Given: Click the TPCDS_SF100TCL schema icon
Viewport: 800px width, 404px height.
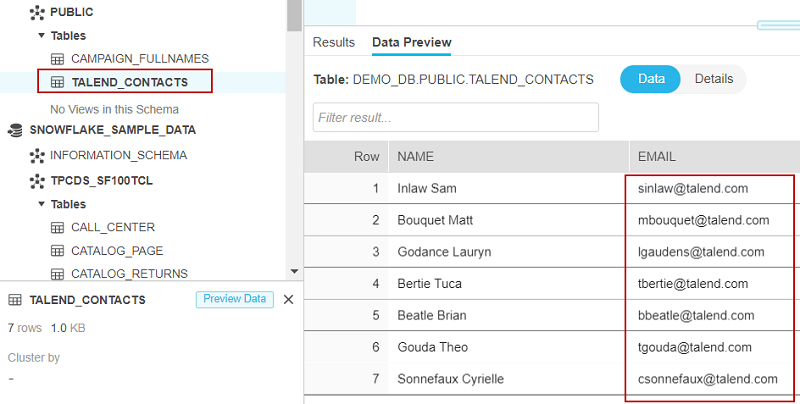Looking at the screenshot, I should tap(37, 181).
